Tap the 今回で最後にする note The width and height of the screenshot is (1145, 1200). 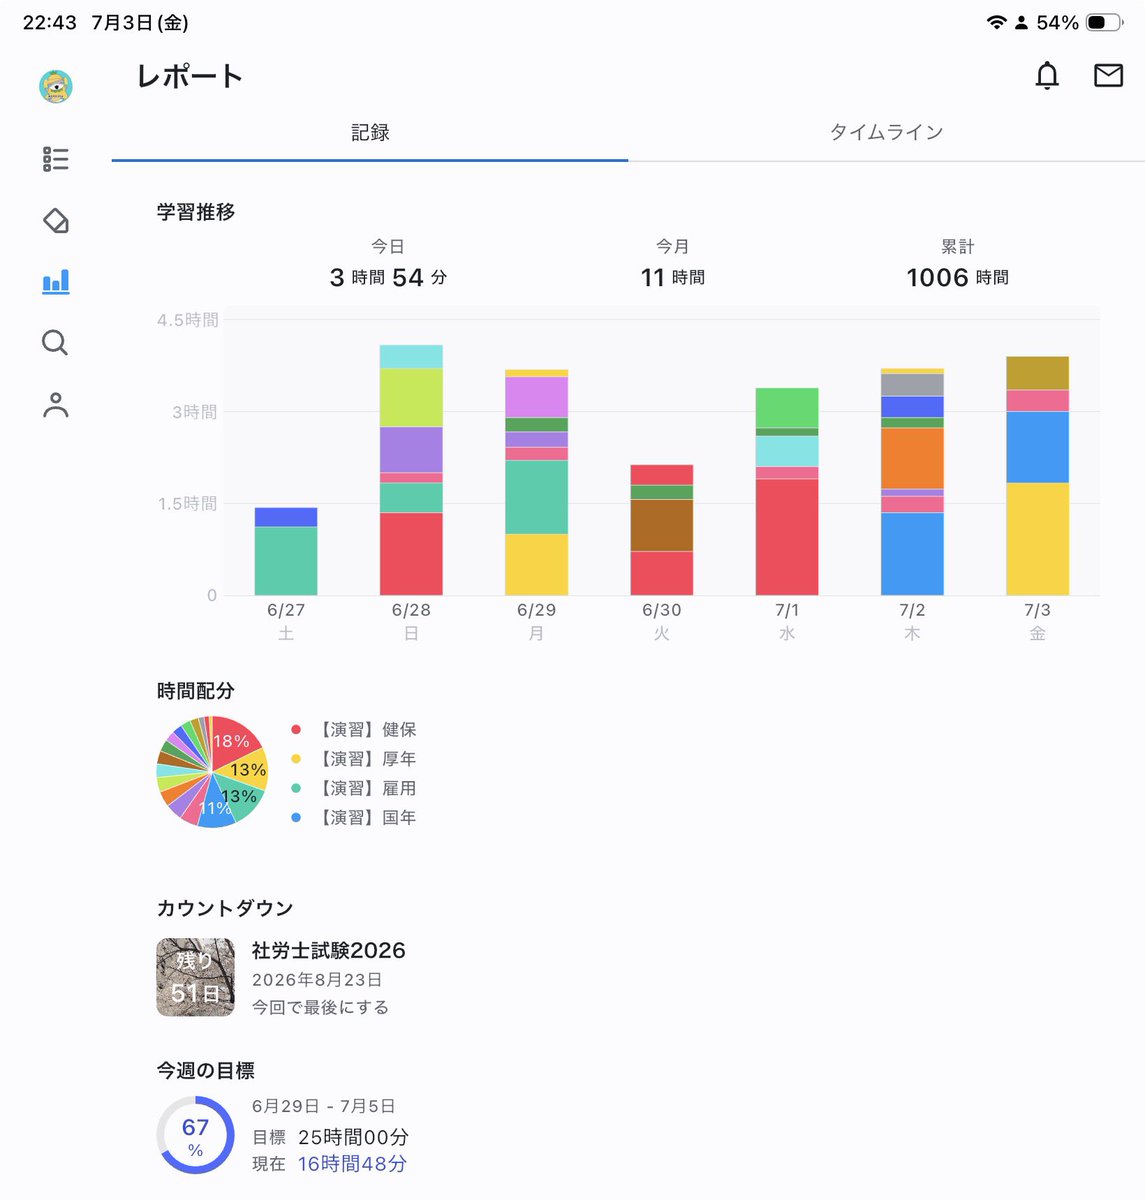pos(320,1007)
